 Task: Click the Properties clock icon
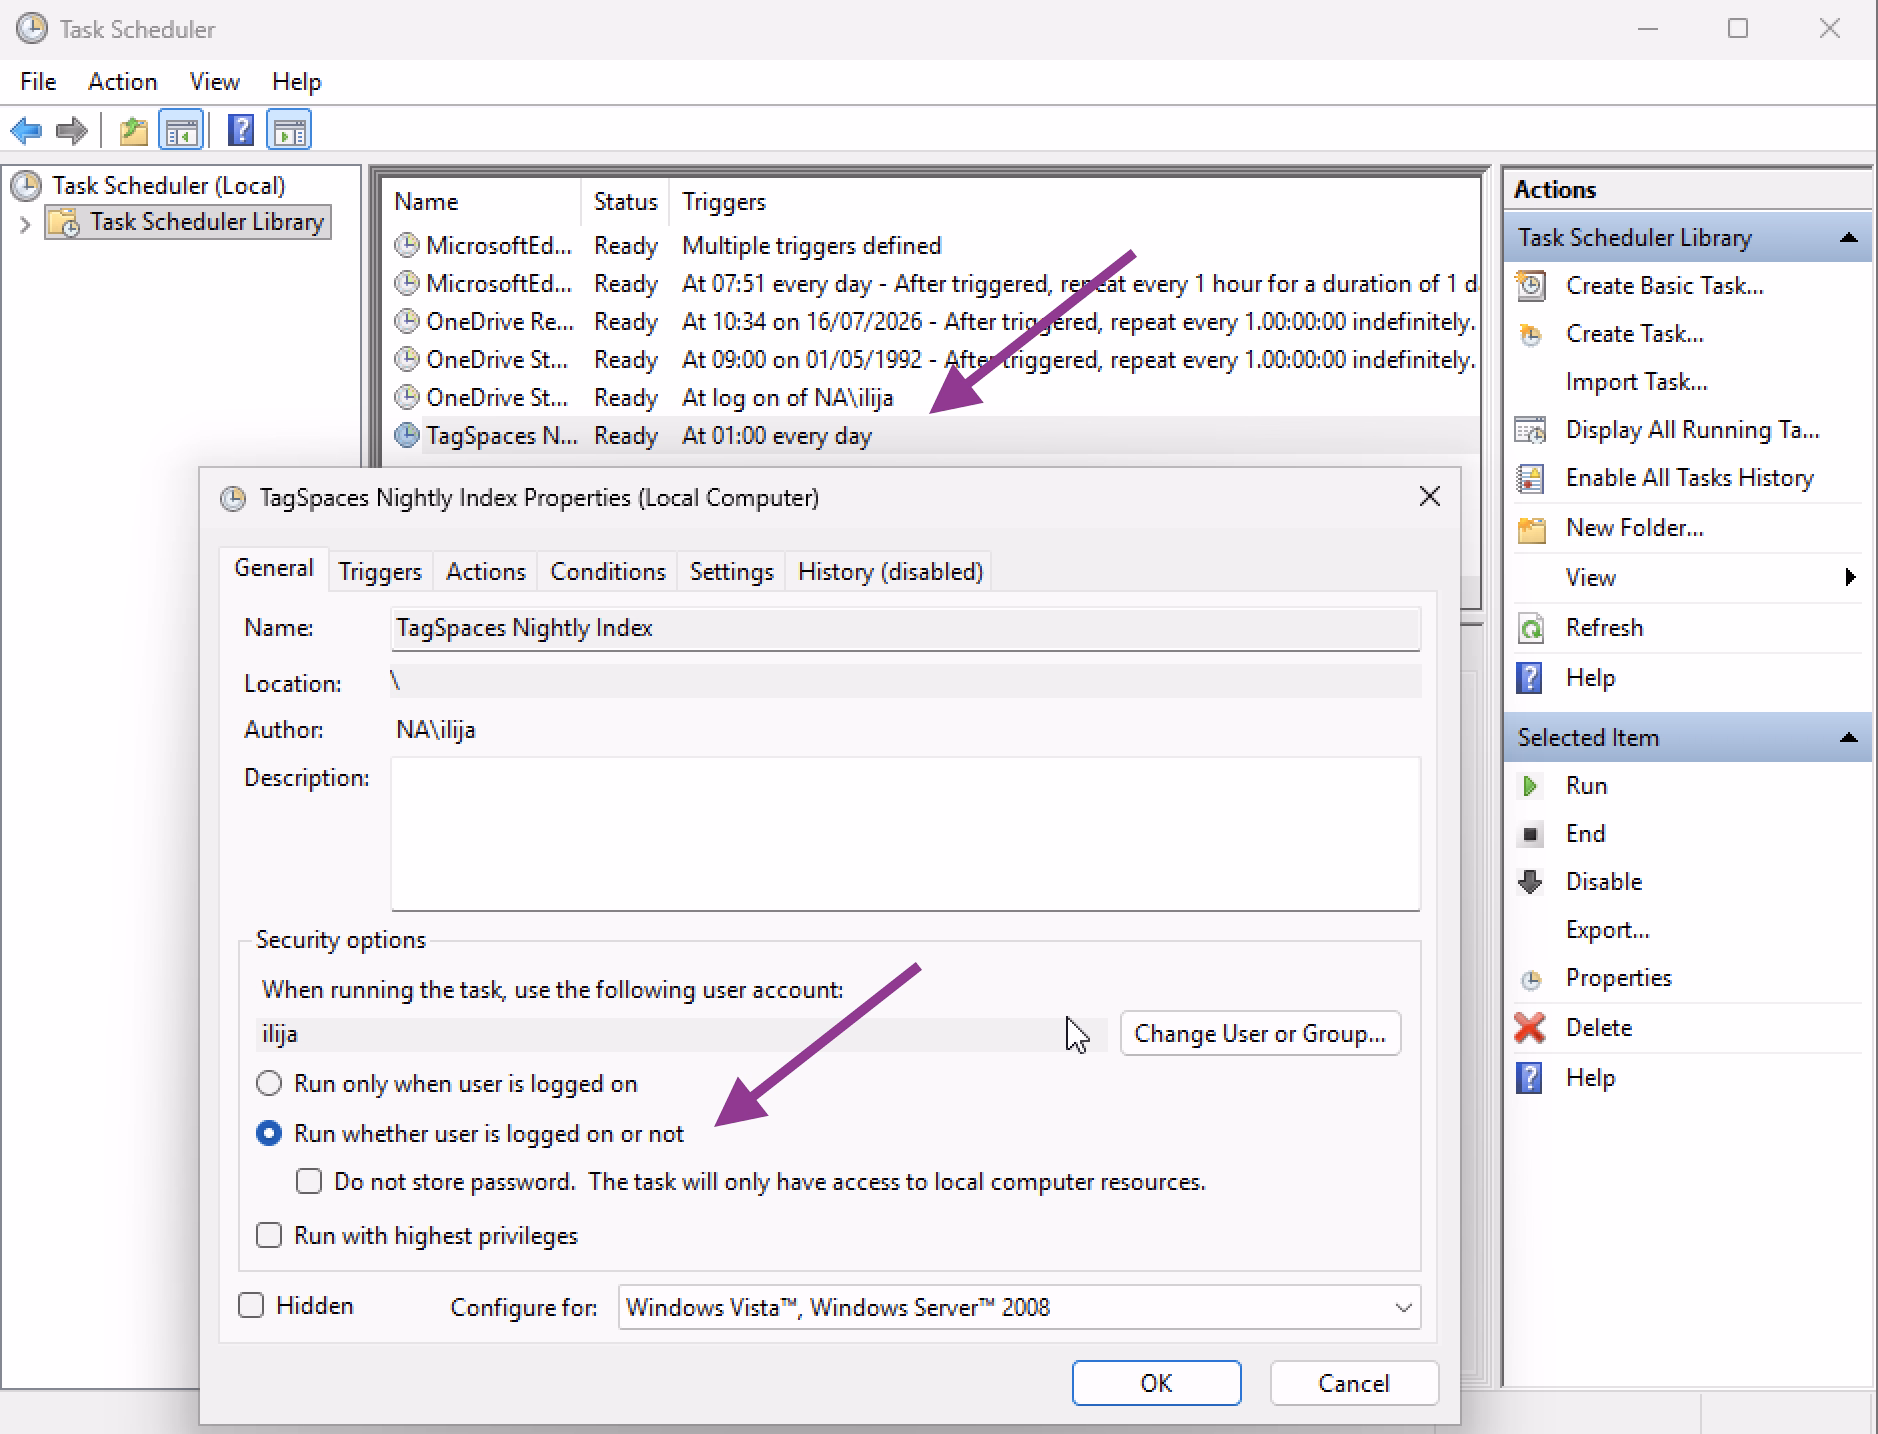point(1531,979)
